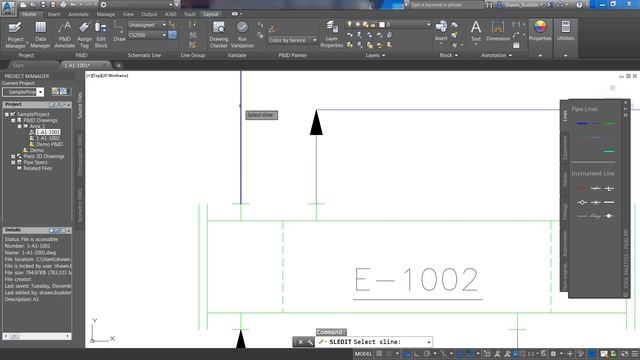
Task: Click the SLEDIT command line input
Action: 374,342
